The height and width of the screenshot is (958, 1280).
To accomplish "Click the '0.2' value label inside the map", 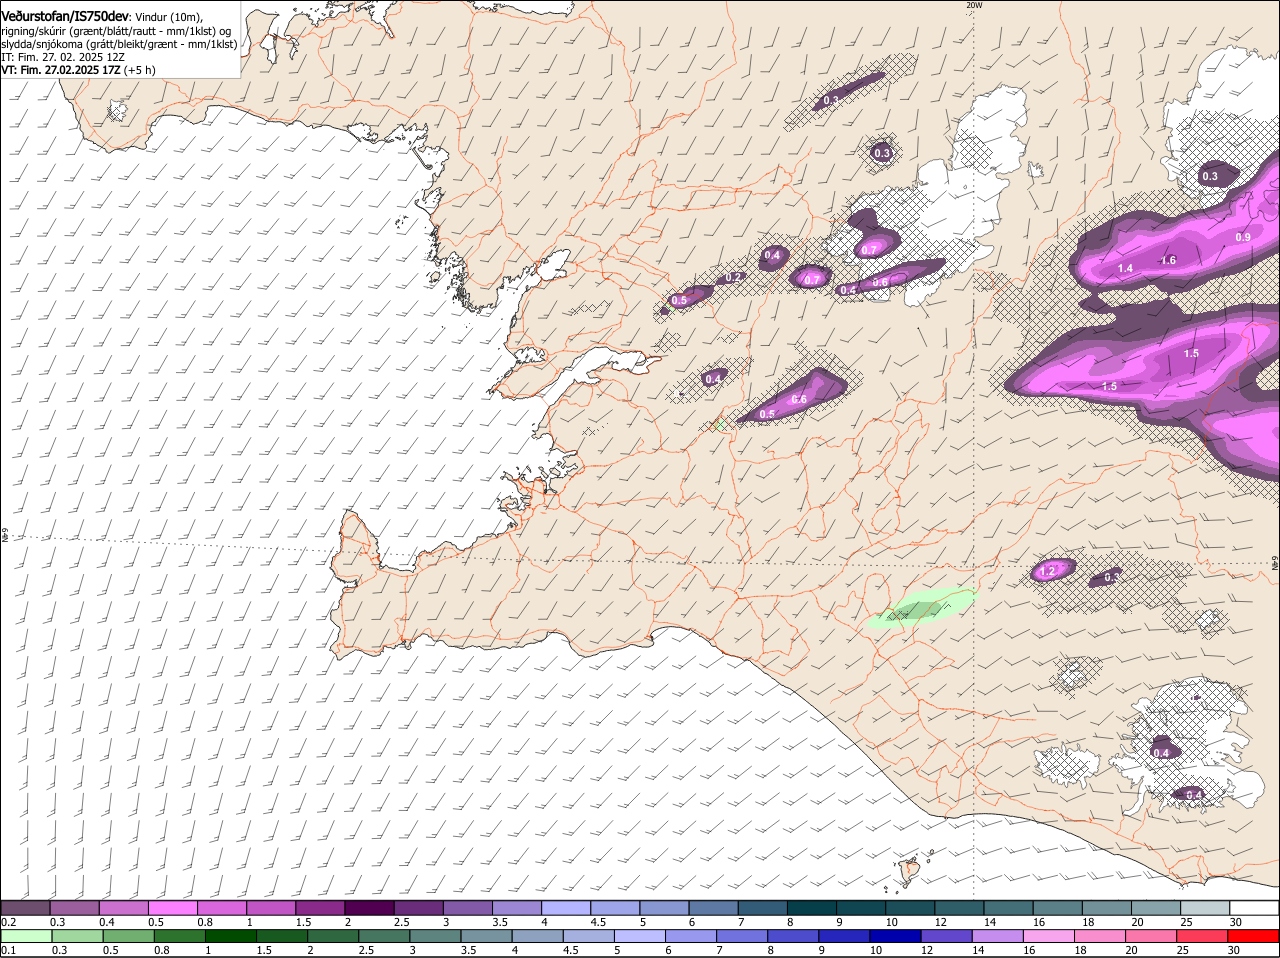I will click(x=734, y=277).
